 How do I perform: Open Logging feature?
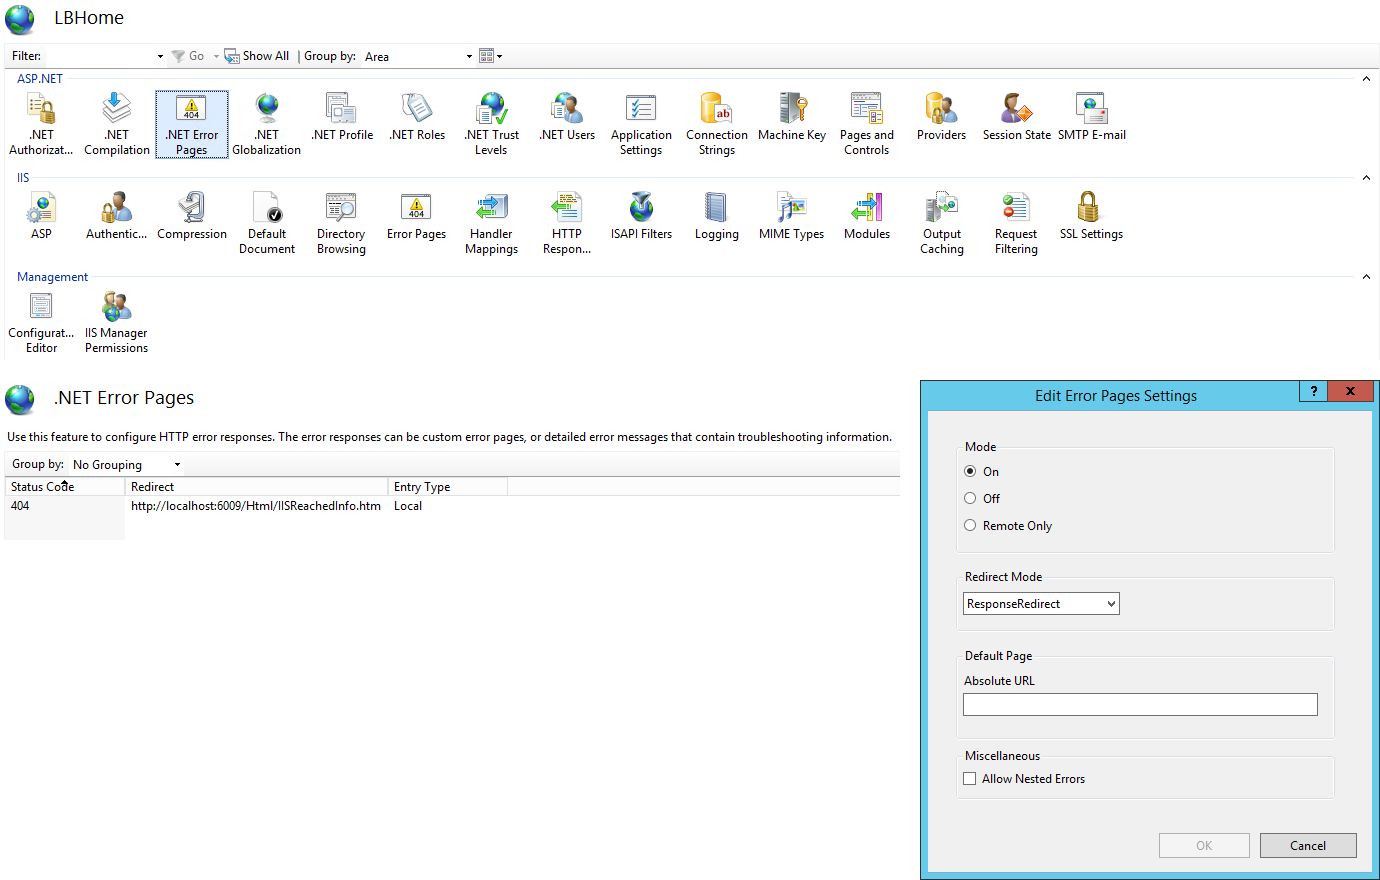coord(717,217)
